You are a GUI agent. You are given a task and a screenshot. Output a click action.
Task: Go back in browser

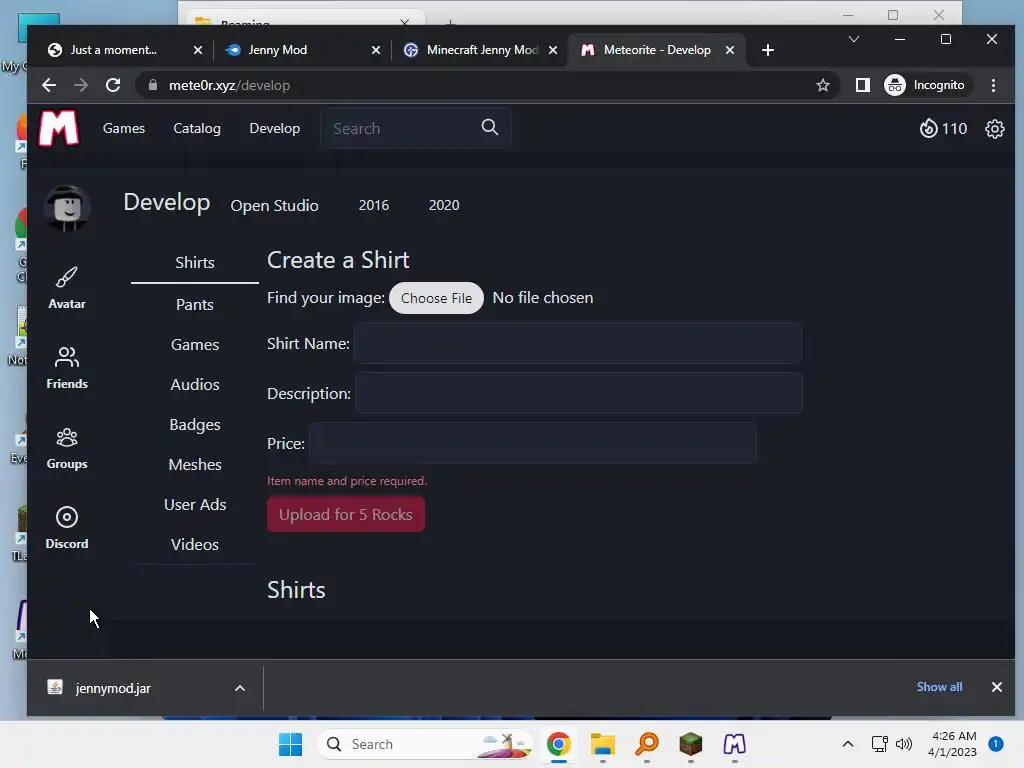(49, 85)
